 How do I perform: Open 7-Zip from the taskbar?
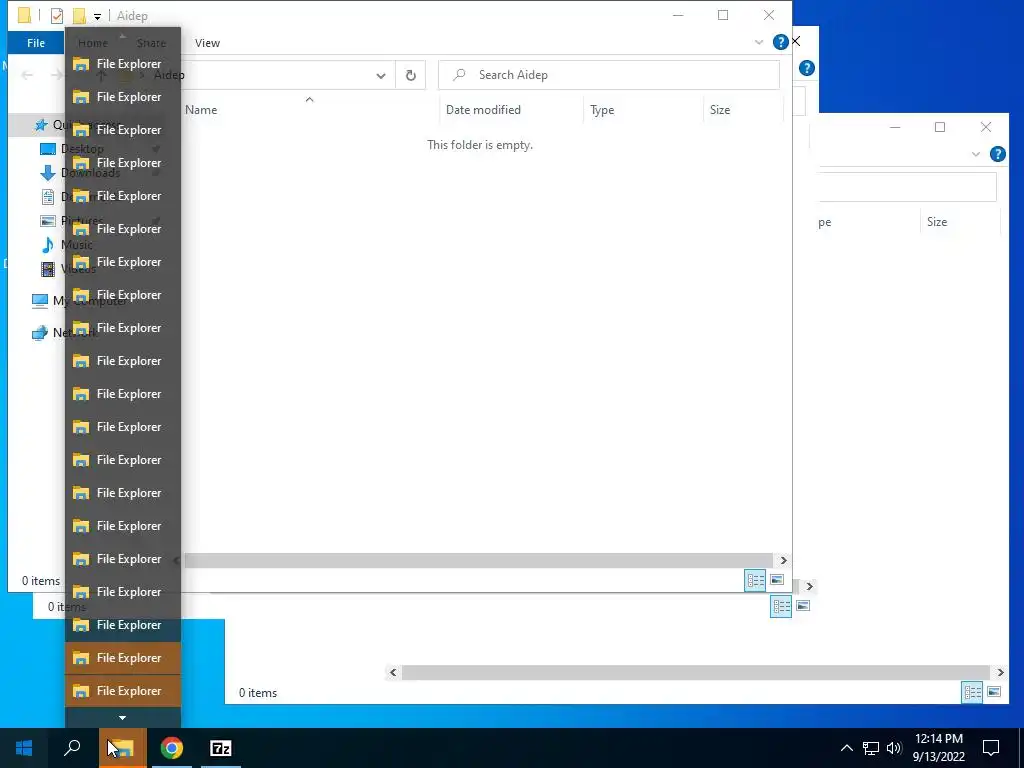221,748
